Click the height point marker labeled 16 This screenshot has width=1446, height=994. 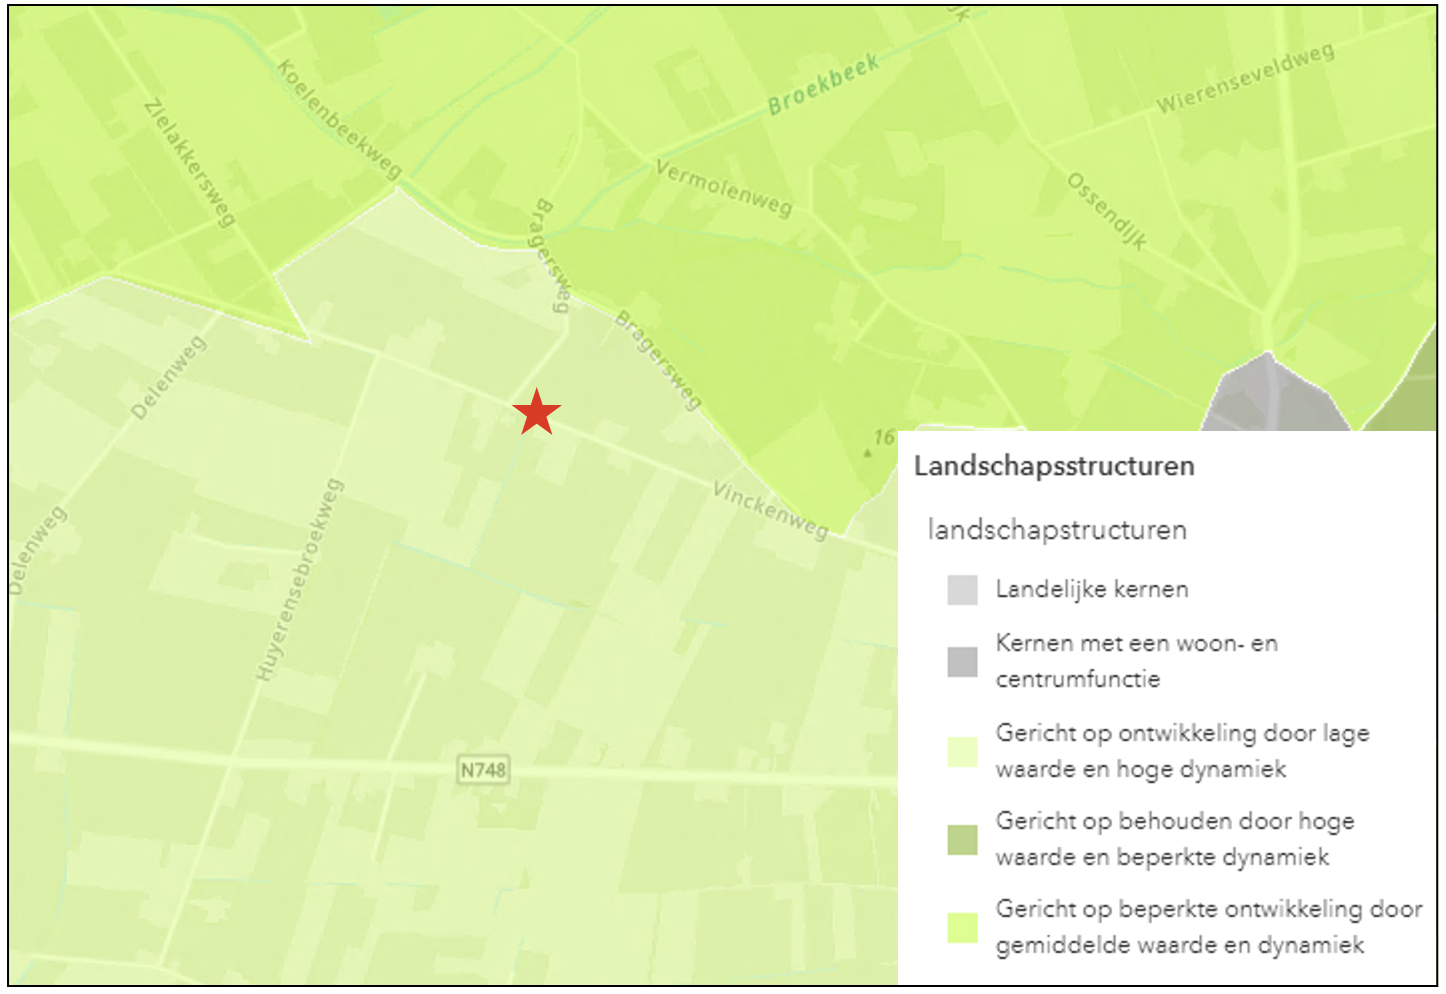[868, 453]
